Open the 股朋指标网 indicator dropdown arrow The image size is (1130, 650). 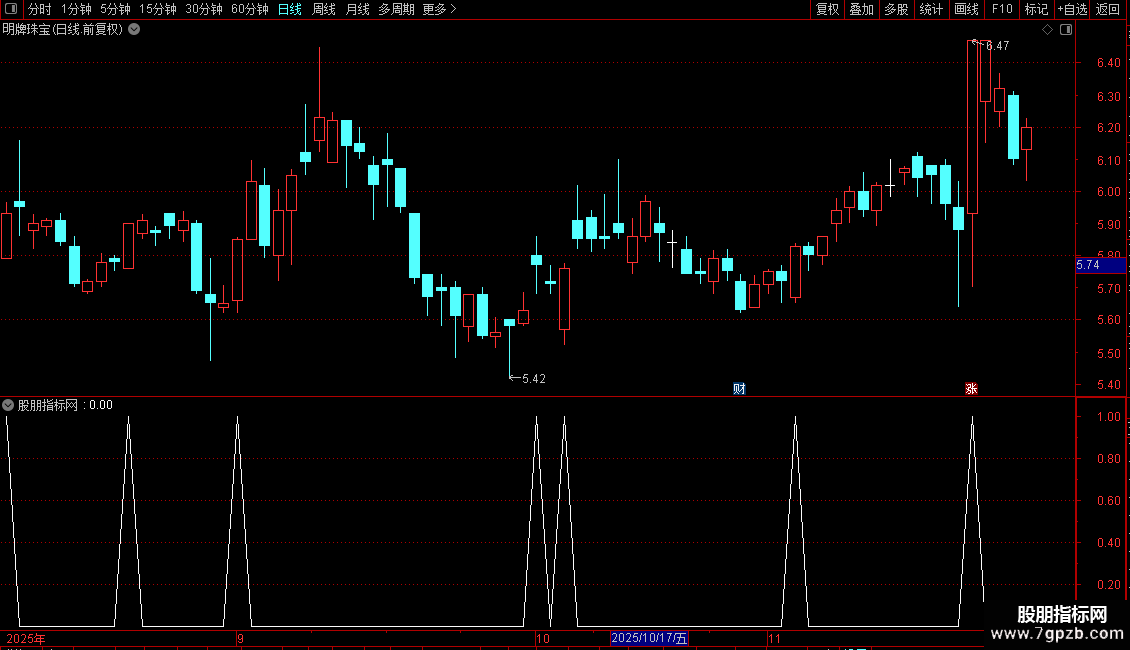8,405
